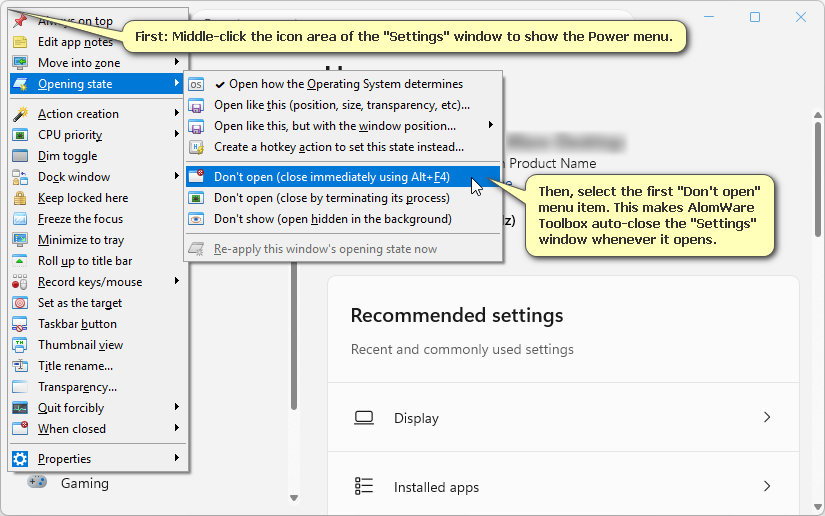The height and width of the screenshot is (516, 825).
Task: Click the eye icon beside Don't show
Action: (196, 219)
